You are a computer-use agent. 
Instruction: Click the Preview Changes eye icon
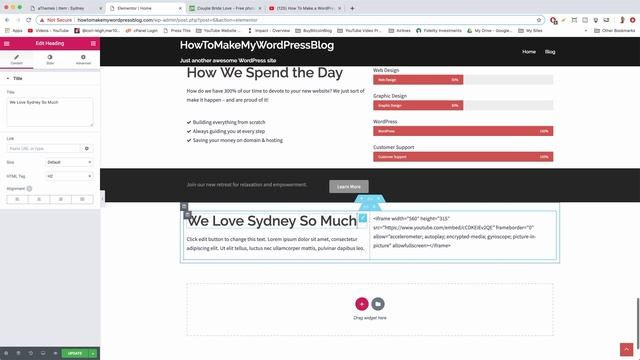55,353
